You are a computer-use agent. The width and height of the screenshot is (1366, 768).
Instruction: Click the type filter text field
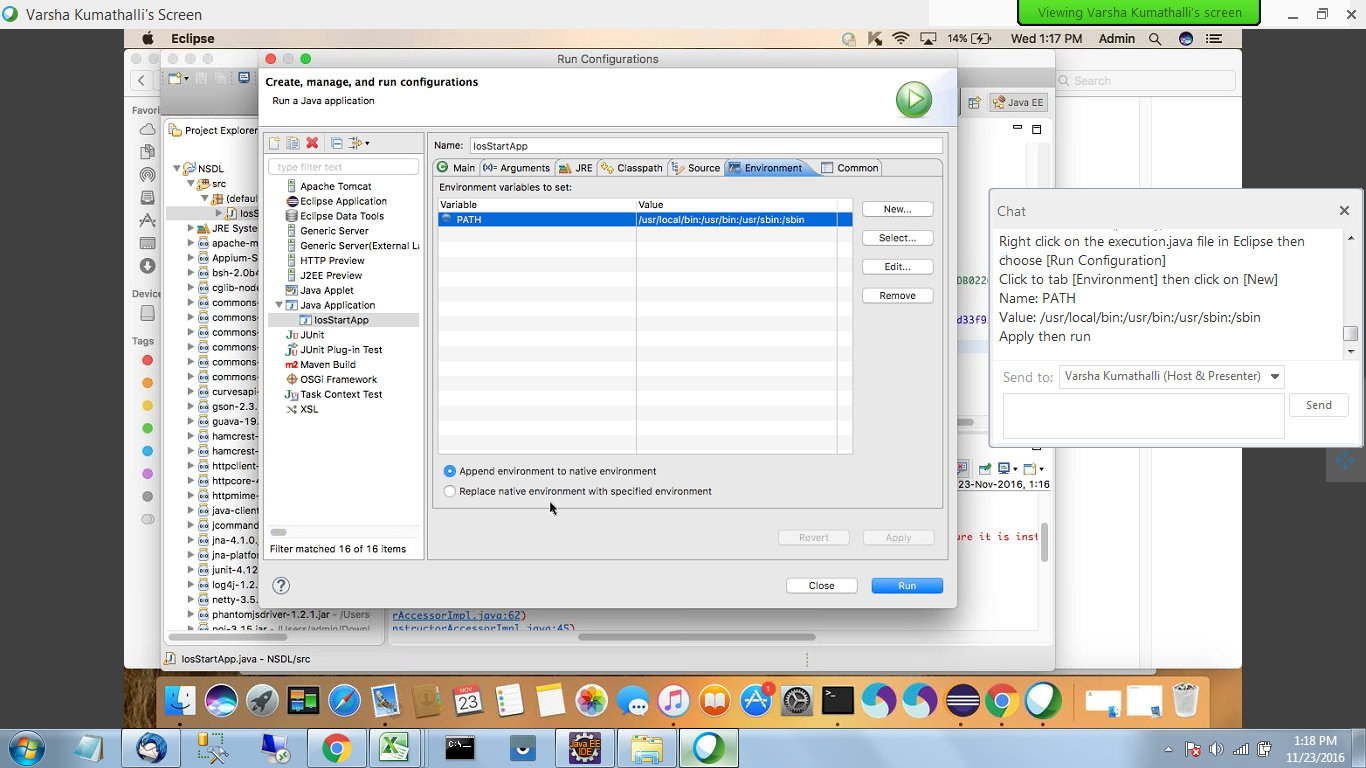coord(343,165)
